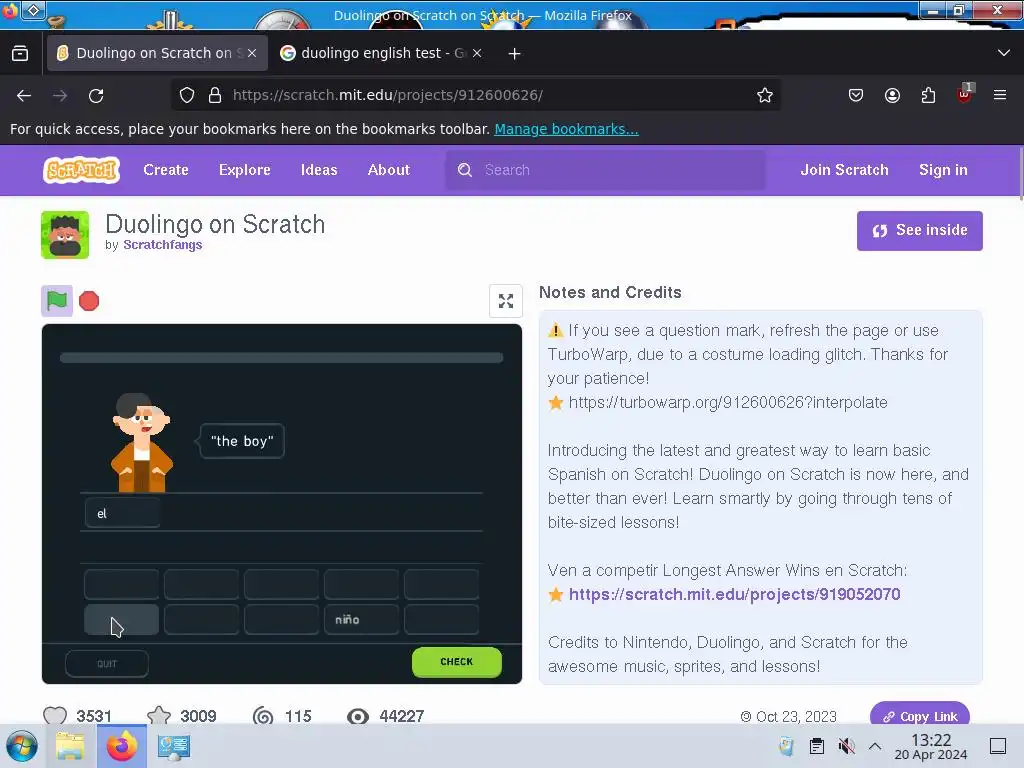Click the muted volume tray icon
1024x768 pixels.
click(x=846, y=746)
